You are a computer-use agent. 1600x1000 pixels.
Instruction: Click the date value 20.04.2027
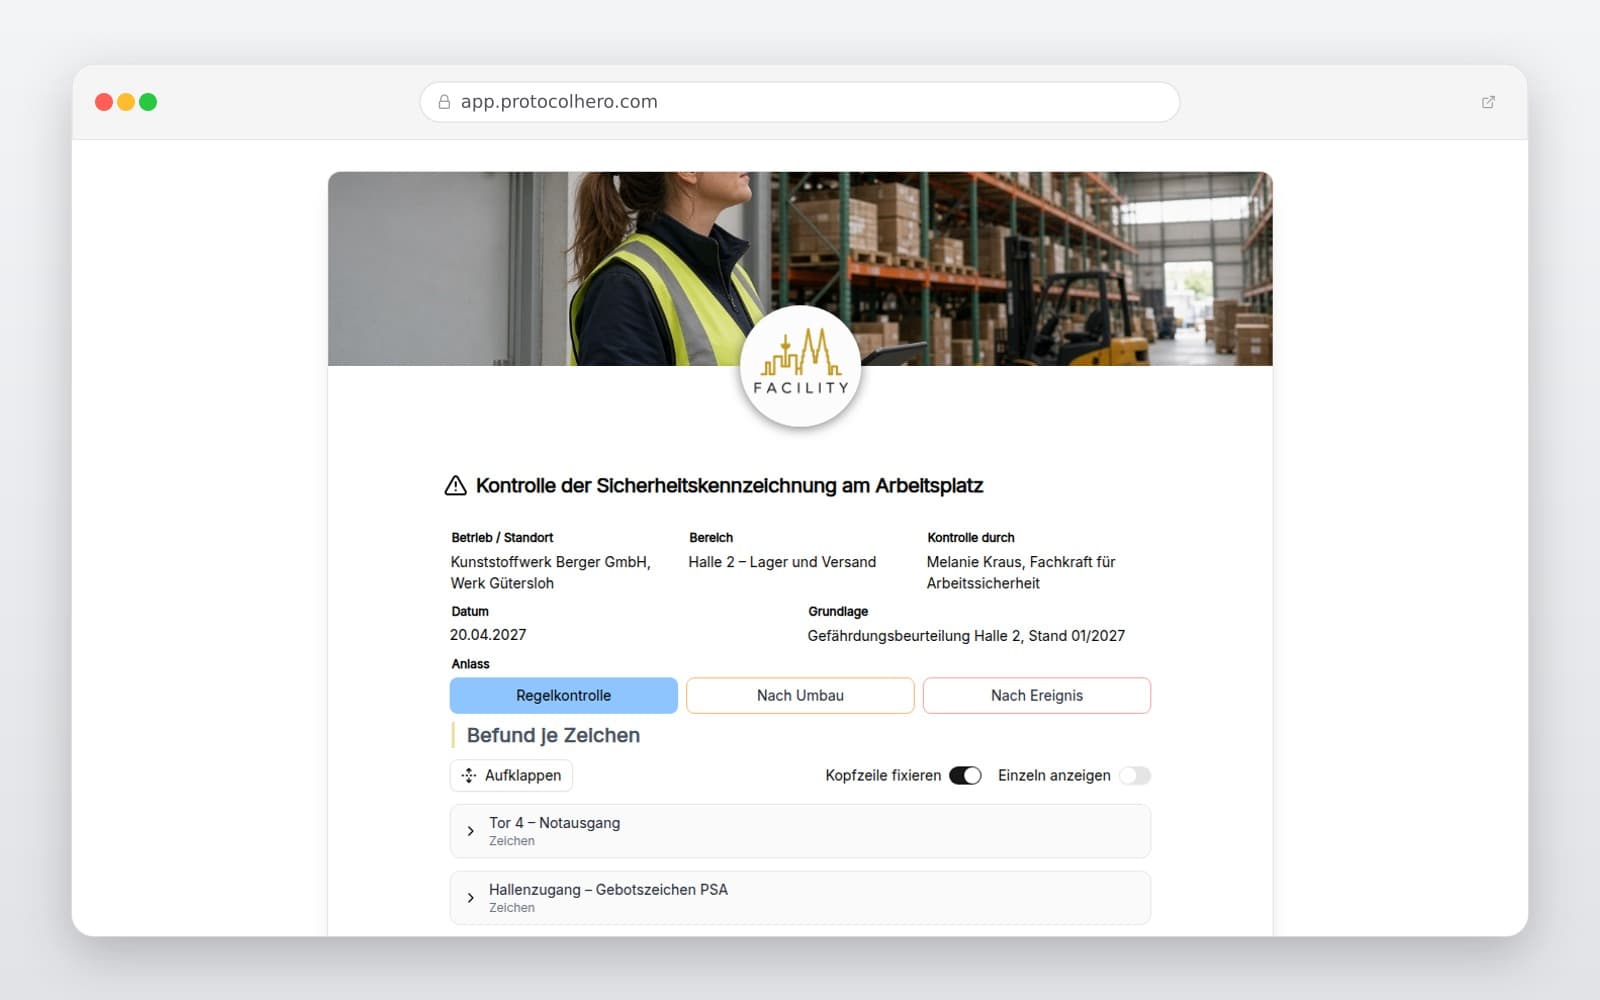tap(488, 635)
